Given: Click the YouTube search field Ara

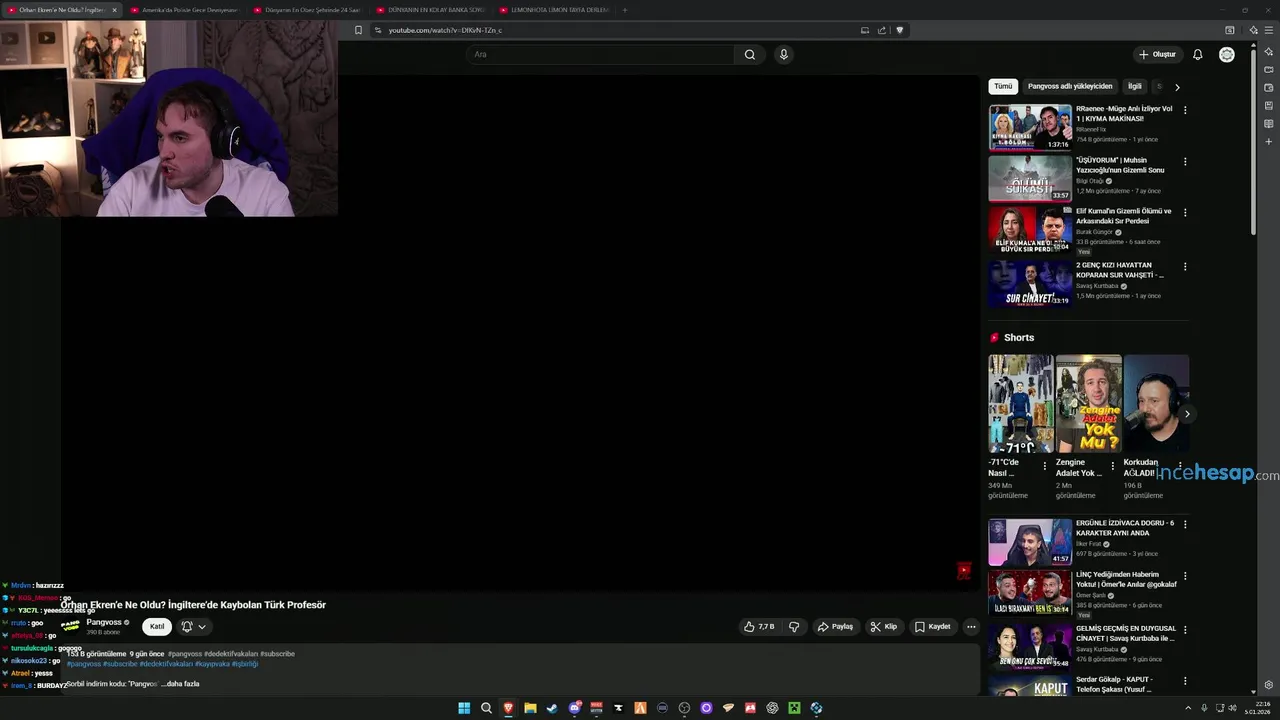Looking at the screenshot, I should [600, 54].
